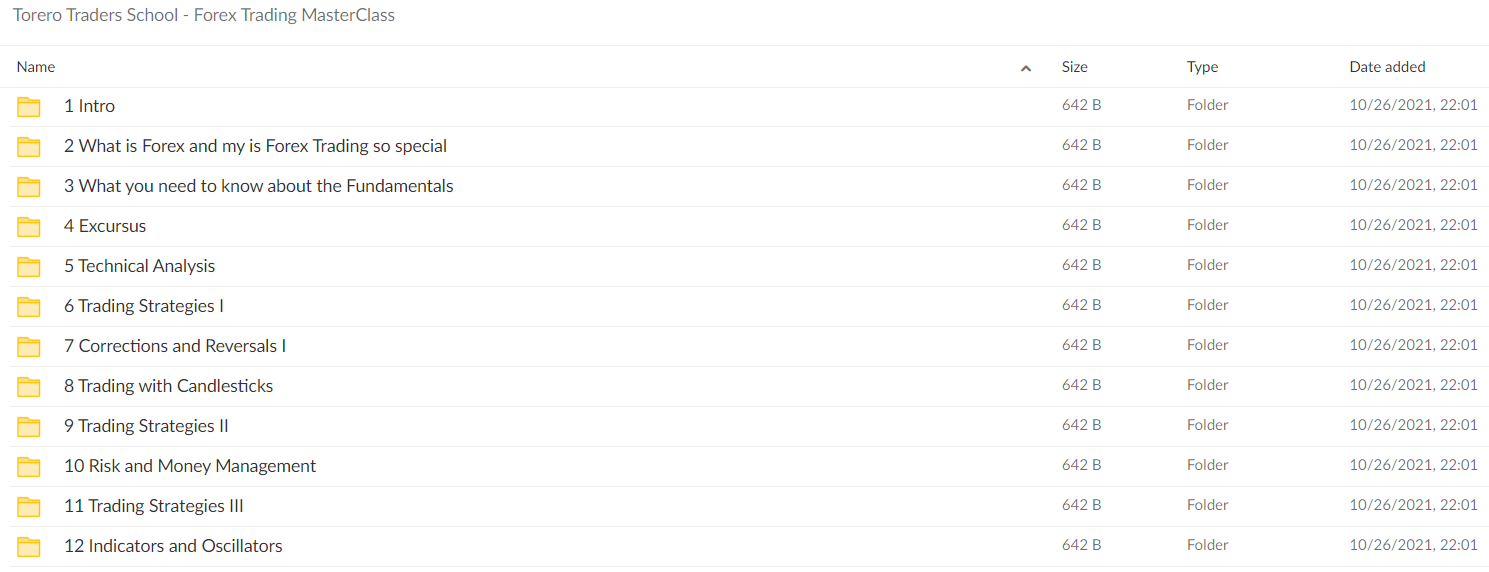
Task: Click the Name column header label
Action: [36, 67]
